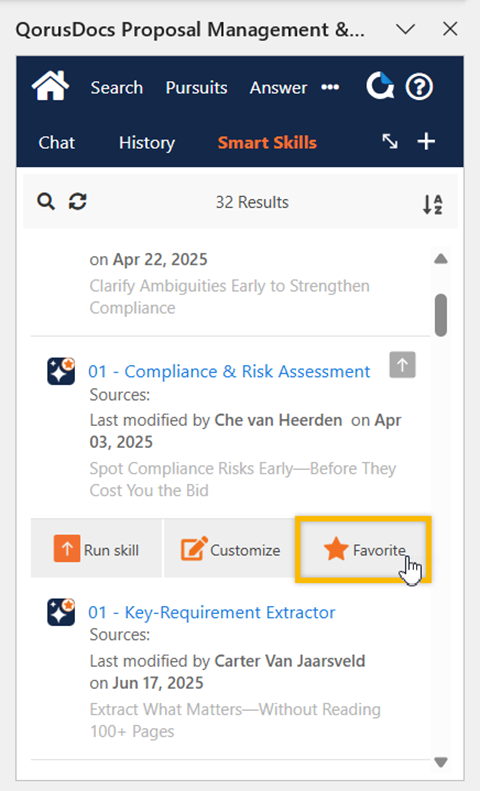Open the more options ellipsis menu

click(330, 87)
